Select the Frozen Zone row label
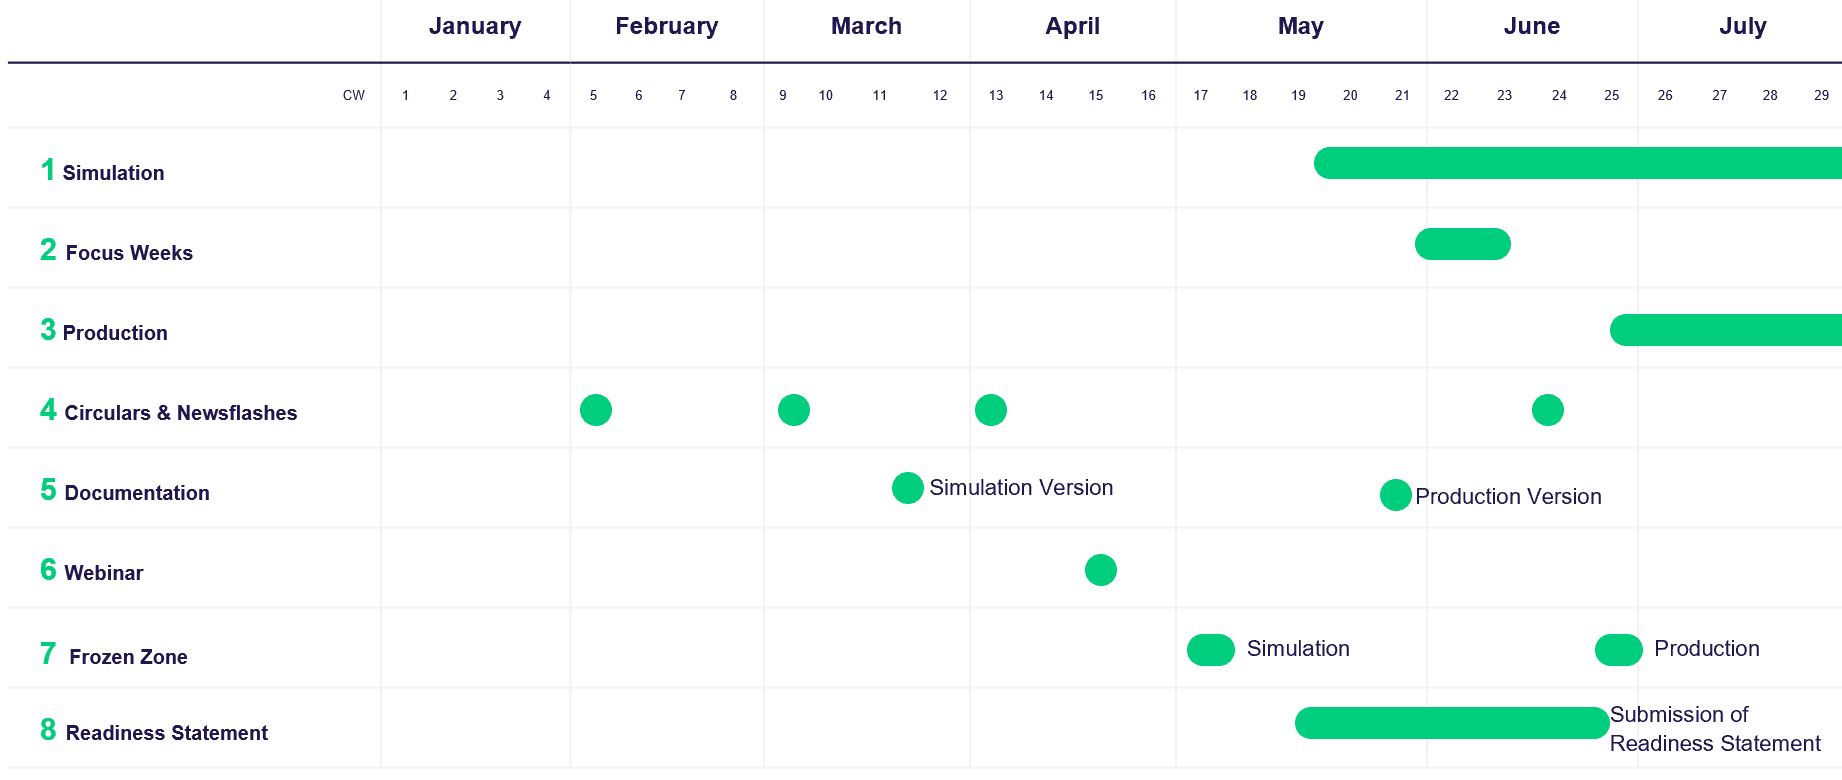Screen dimensions: 1842x780 pyautogui.click(x=128, y=657)
